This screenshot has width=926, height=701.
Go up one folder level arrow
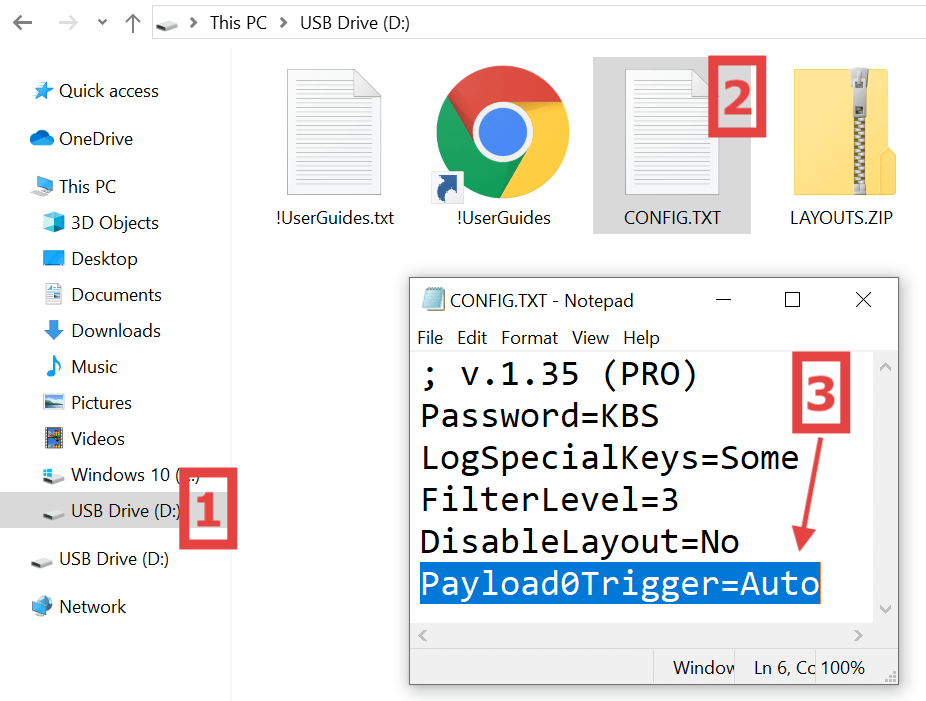click(133, 22)
